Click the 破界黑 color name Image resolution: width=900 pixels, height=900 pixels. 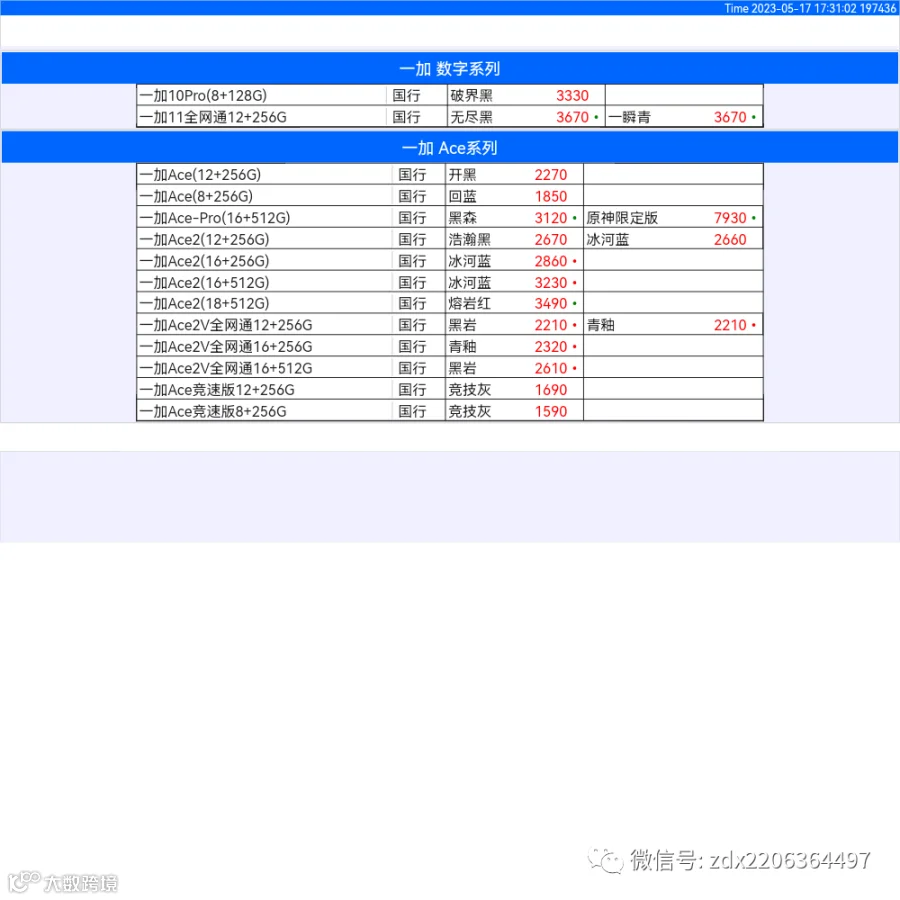[471, 95]
